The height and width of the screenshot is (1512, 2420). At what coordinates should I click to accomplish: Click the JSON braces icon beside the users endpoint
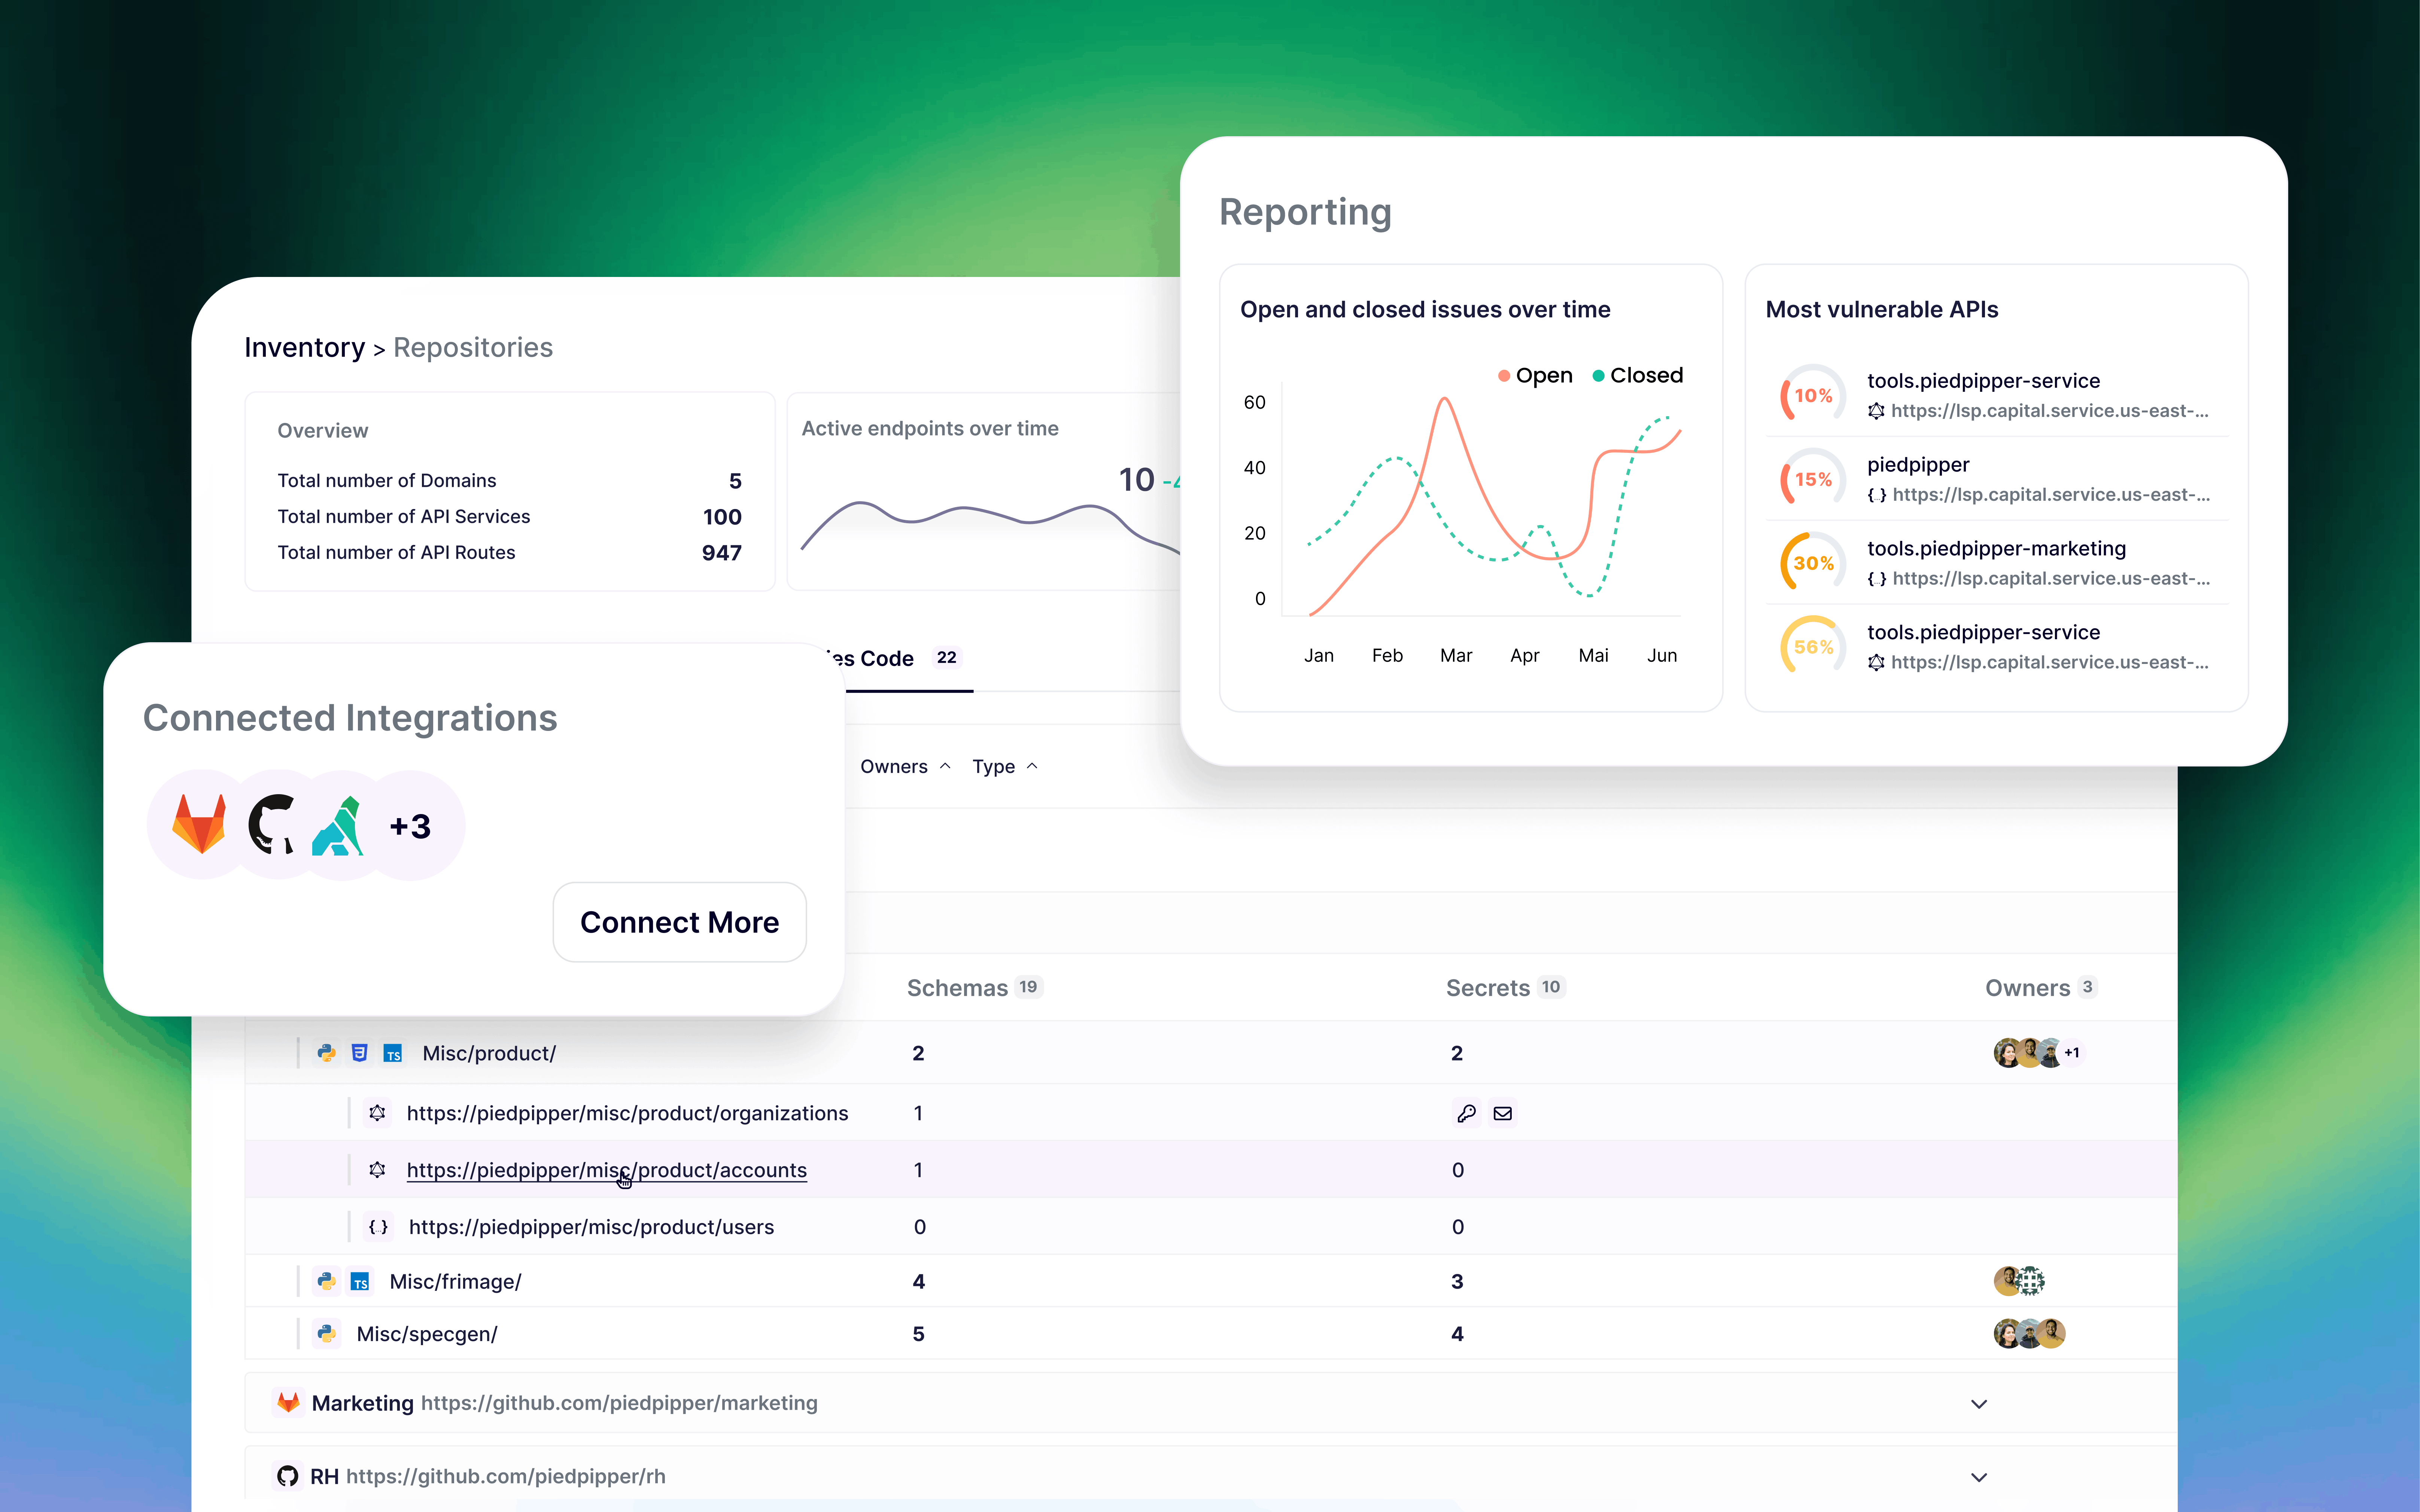coord(379,1227)
